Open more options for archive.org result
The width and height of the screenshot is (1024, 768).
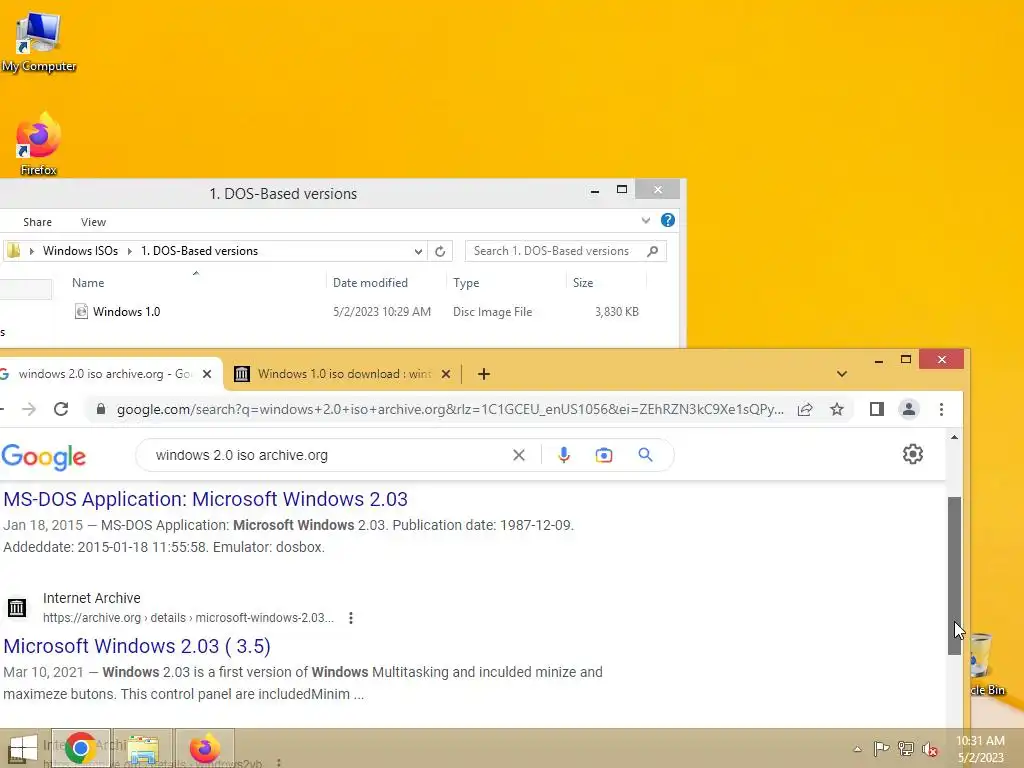point(351,618)
